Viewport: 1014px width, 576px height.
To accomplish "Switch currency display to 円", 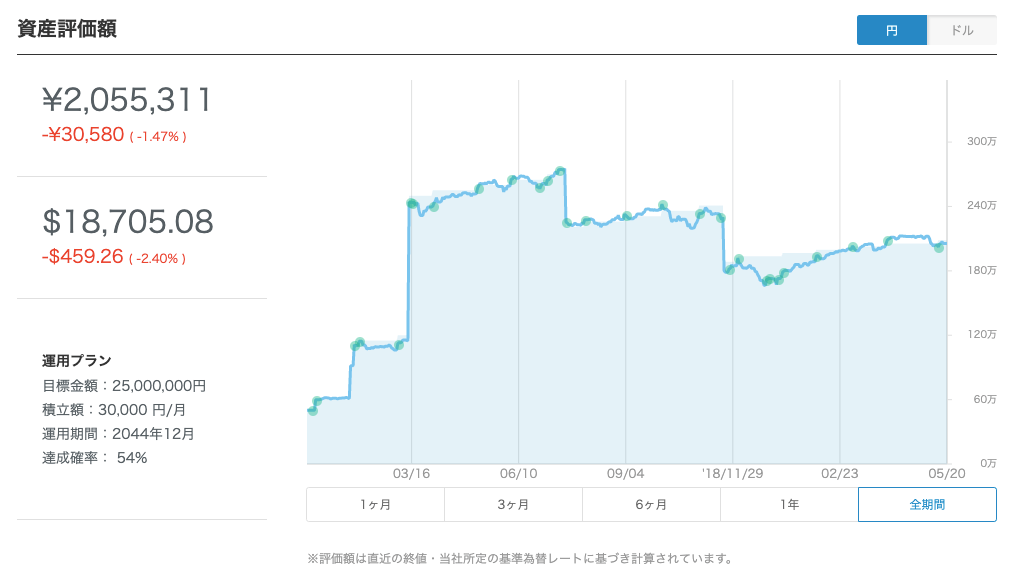I will coord(892,31).
